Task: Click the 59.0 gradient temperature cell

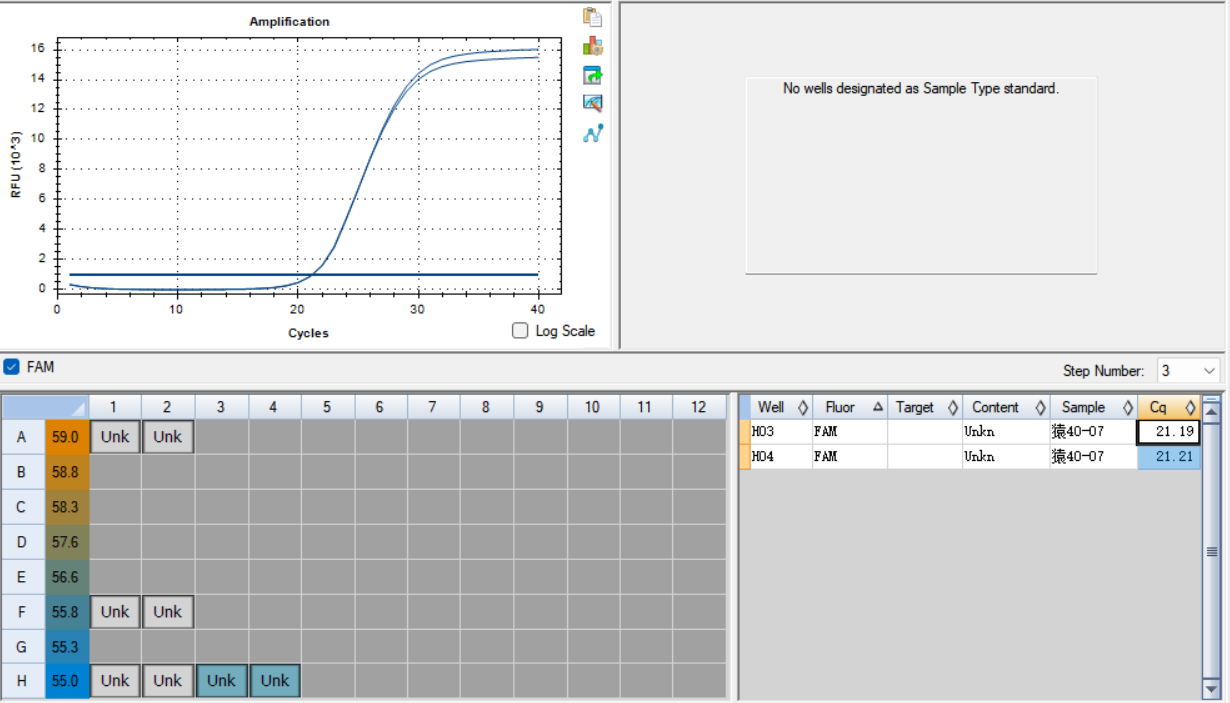Action: point(67,437)
